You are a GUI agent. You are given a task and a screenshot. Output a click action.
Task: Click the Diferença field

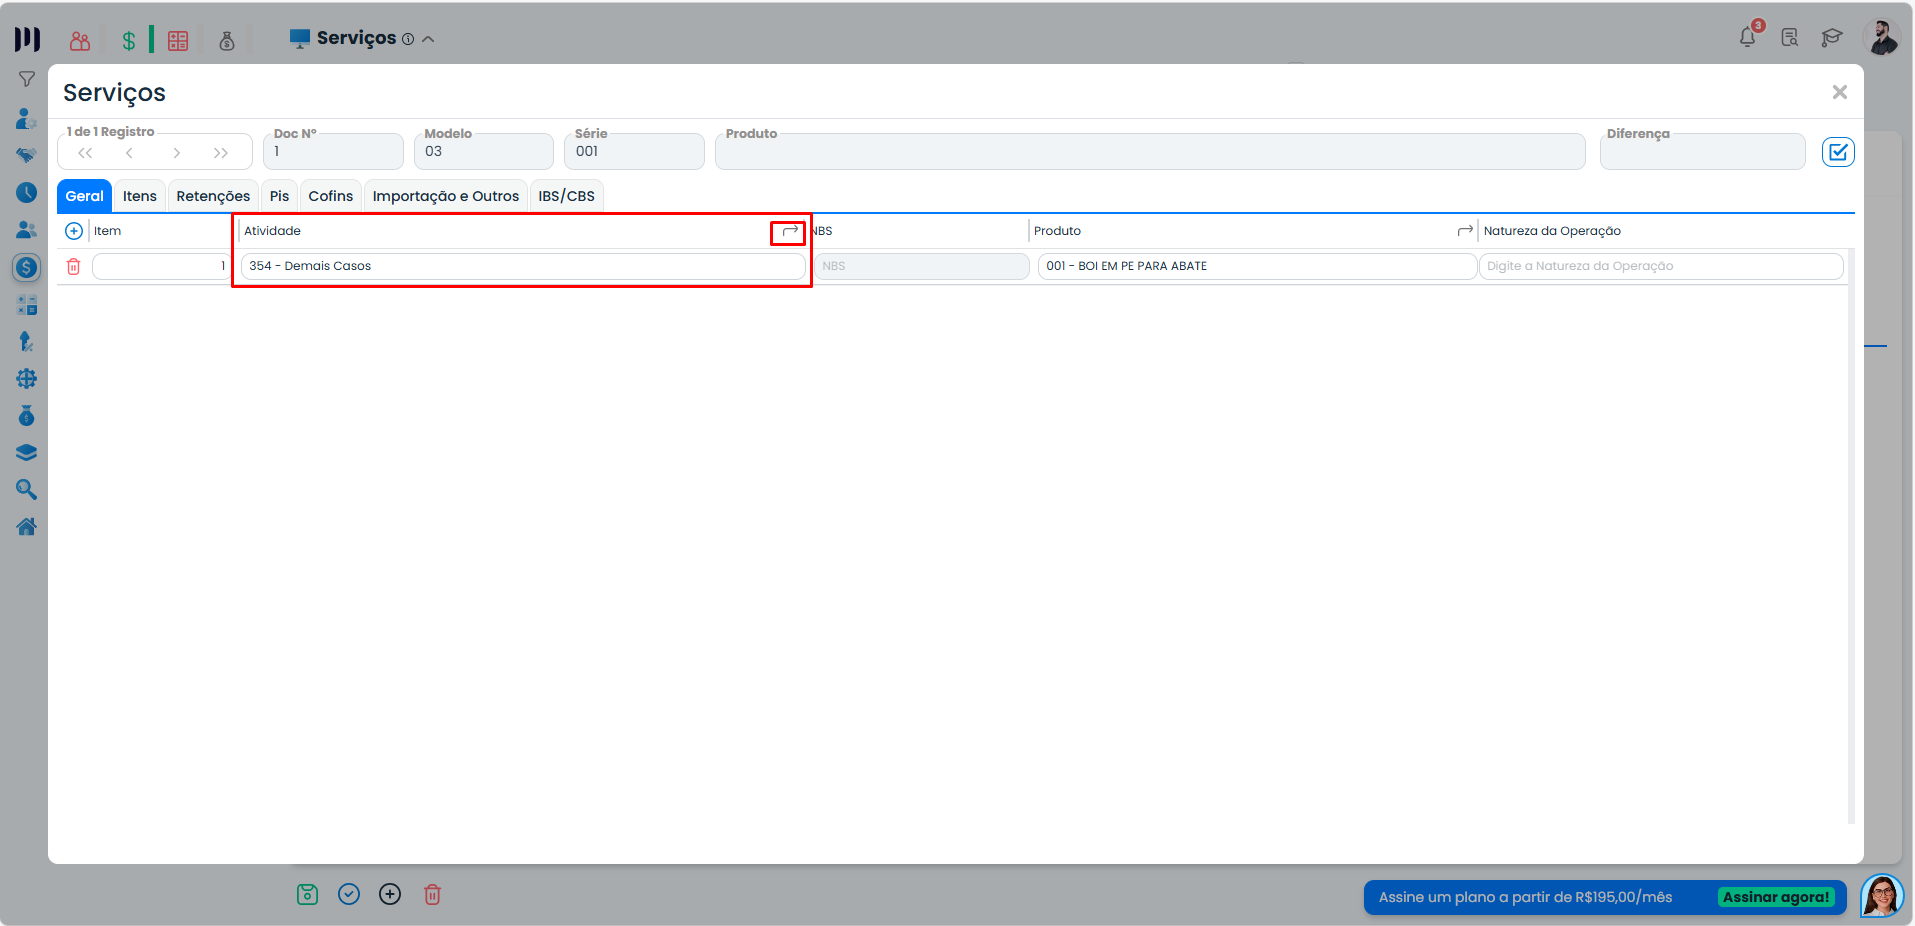click(x=1703, y=152)
